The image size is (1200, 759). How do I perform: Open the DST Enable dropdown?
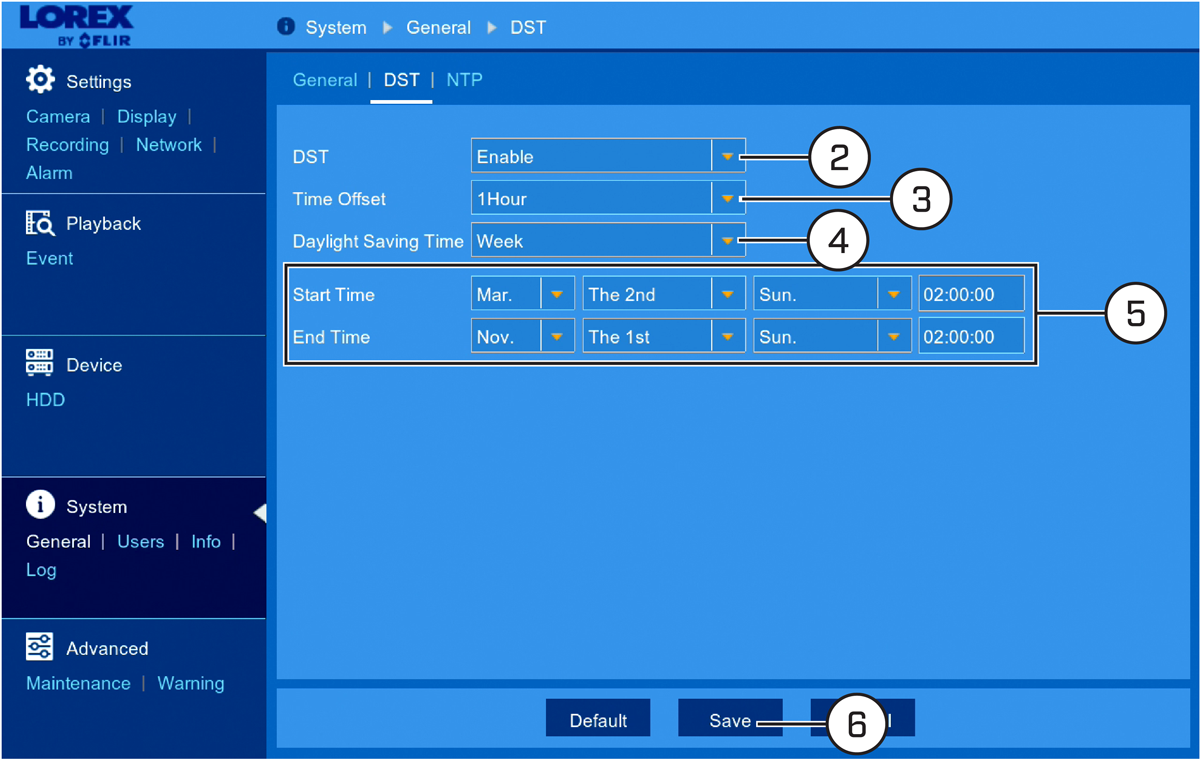608,157
